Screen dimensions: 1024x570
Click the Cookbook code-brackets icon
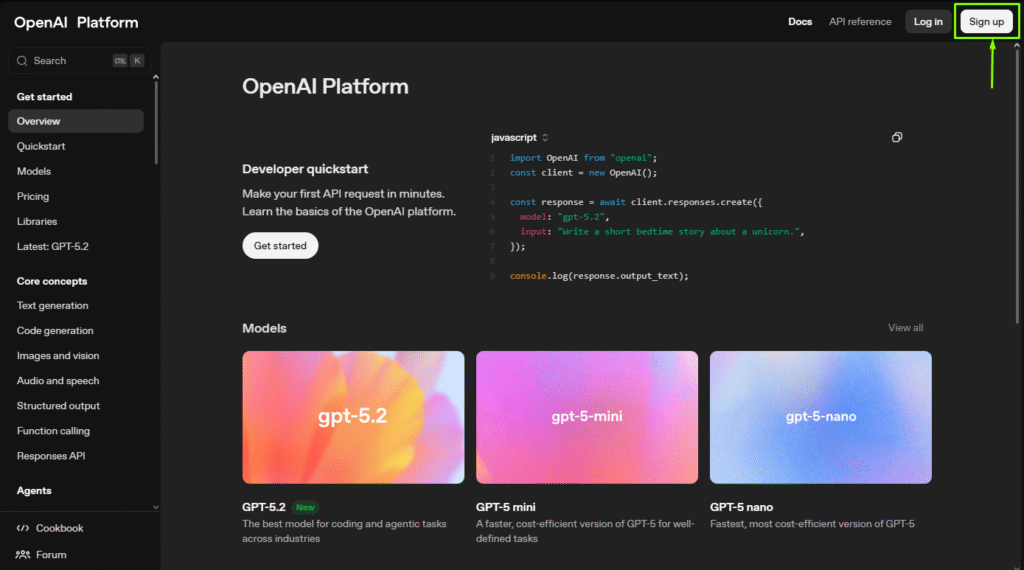[23, 528]
